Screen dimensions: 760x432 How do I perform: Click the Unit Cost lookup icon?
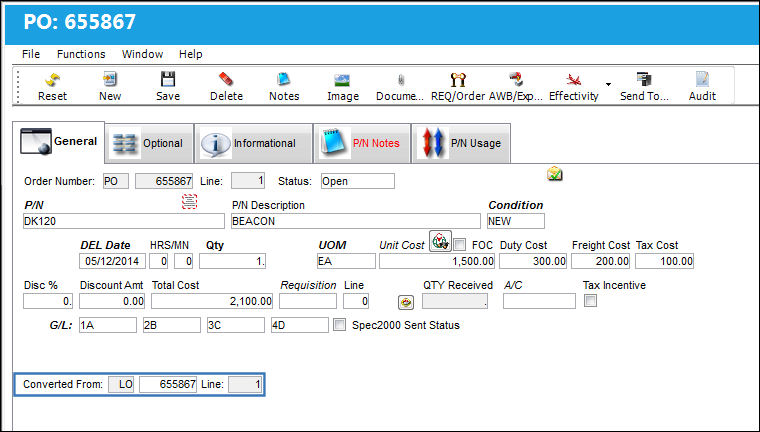point(440,241)
